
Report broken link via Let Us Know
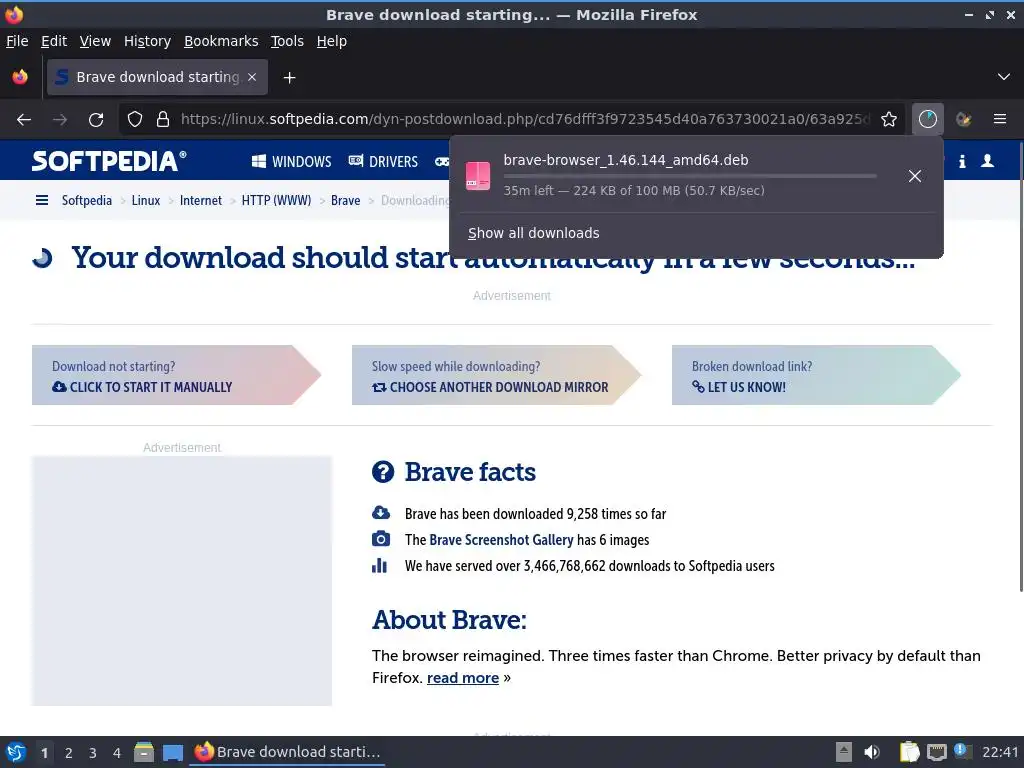coord(816,375)
